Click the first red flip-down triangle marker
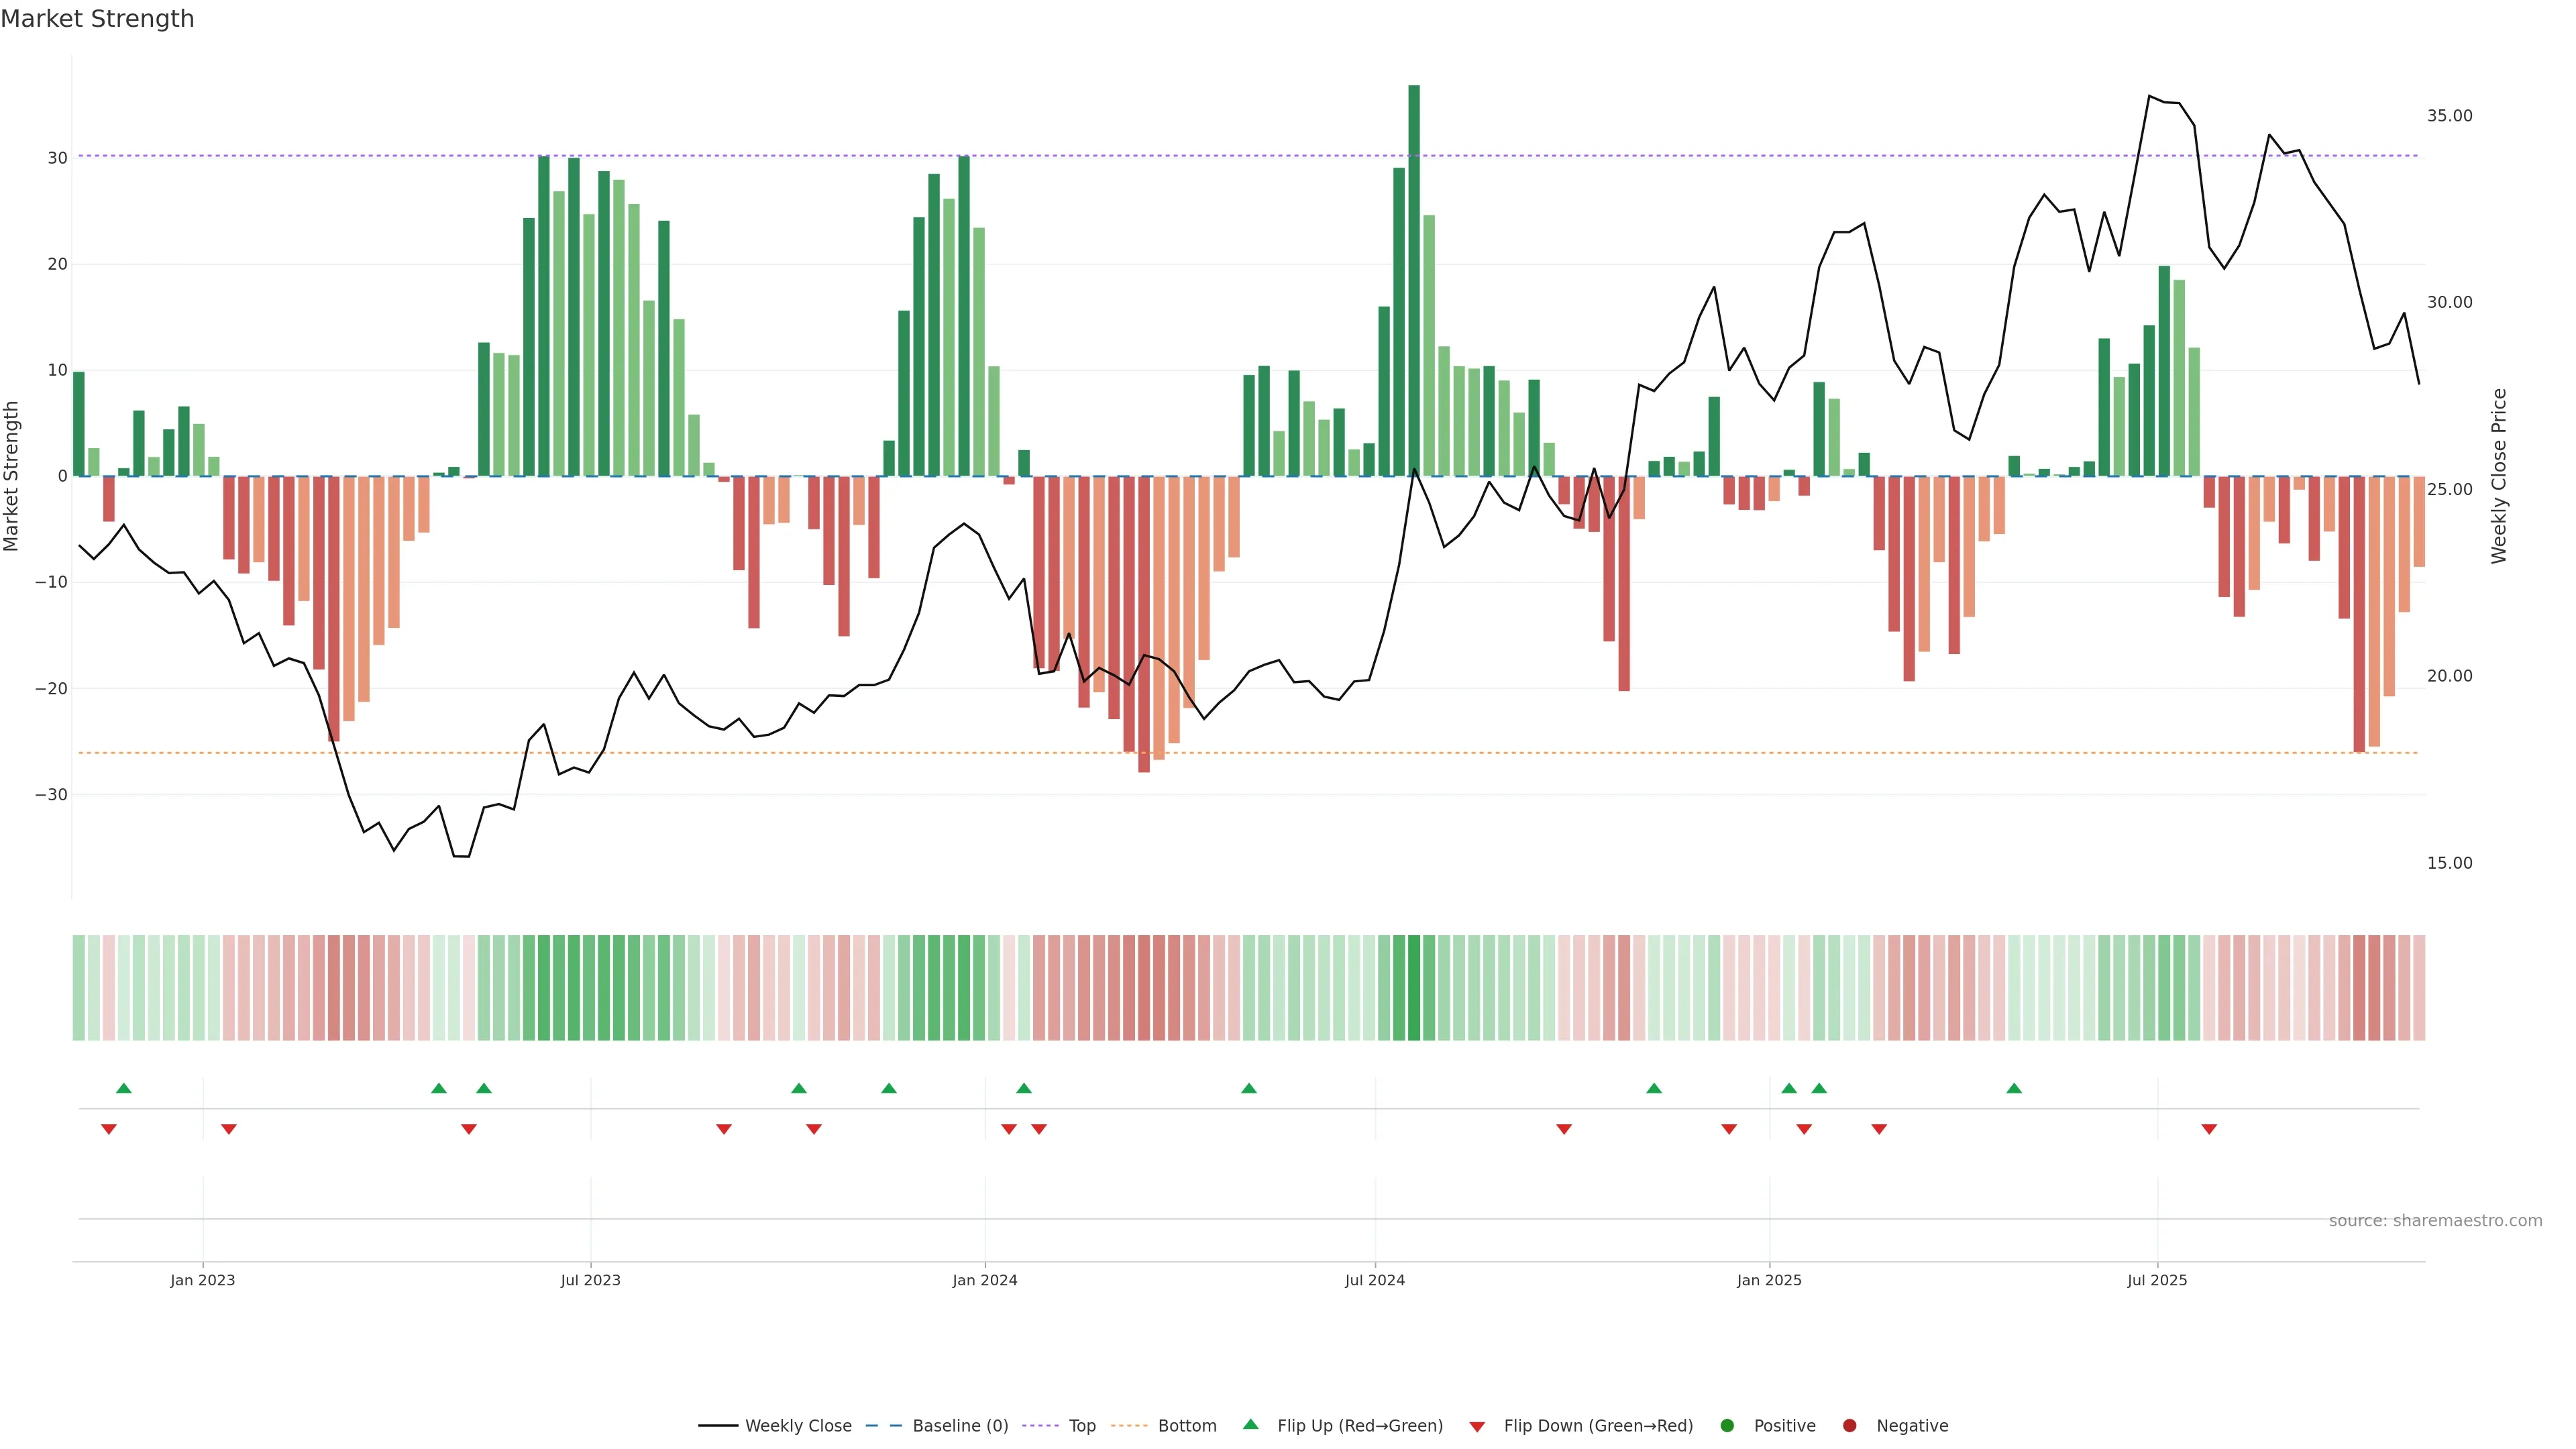The width and height of the screenshot is (2576, 1449). point(109,1129)
